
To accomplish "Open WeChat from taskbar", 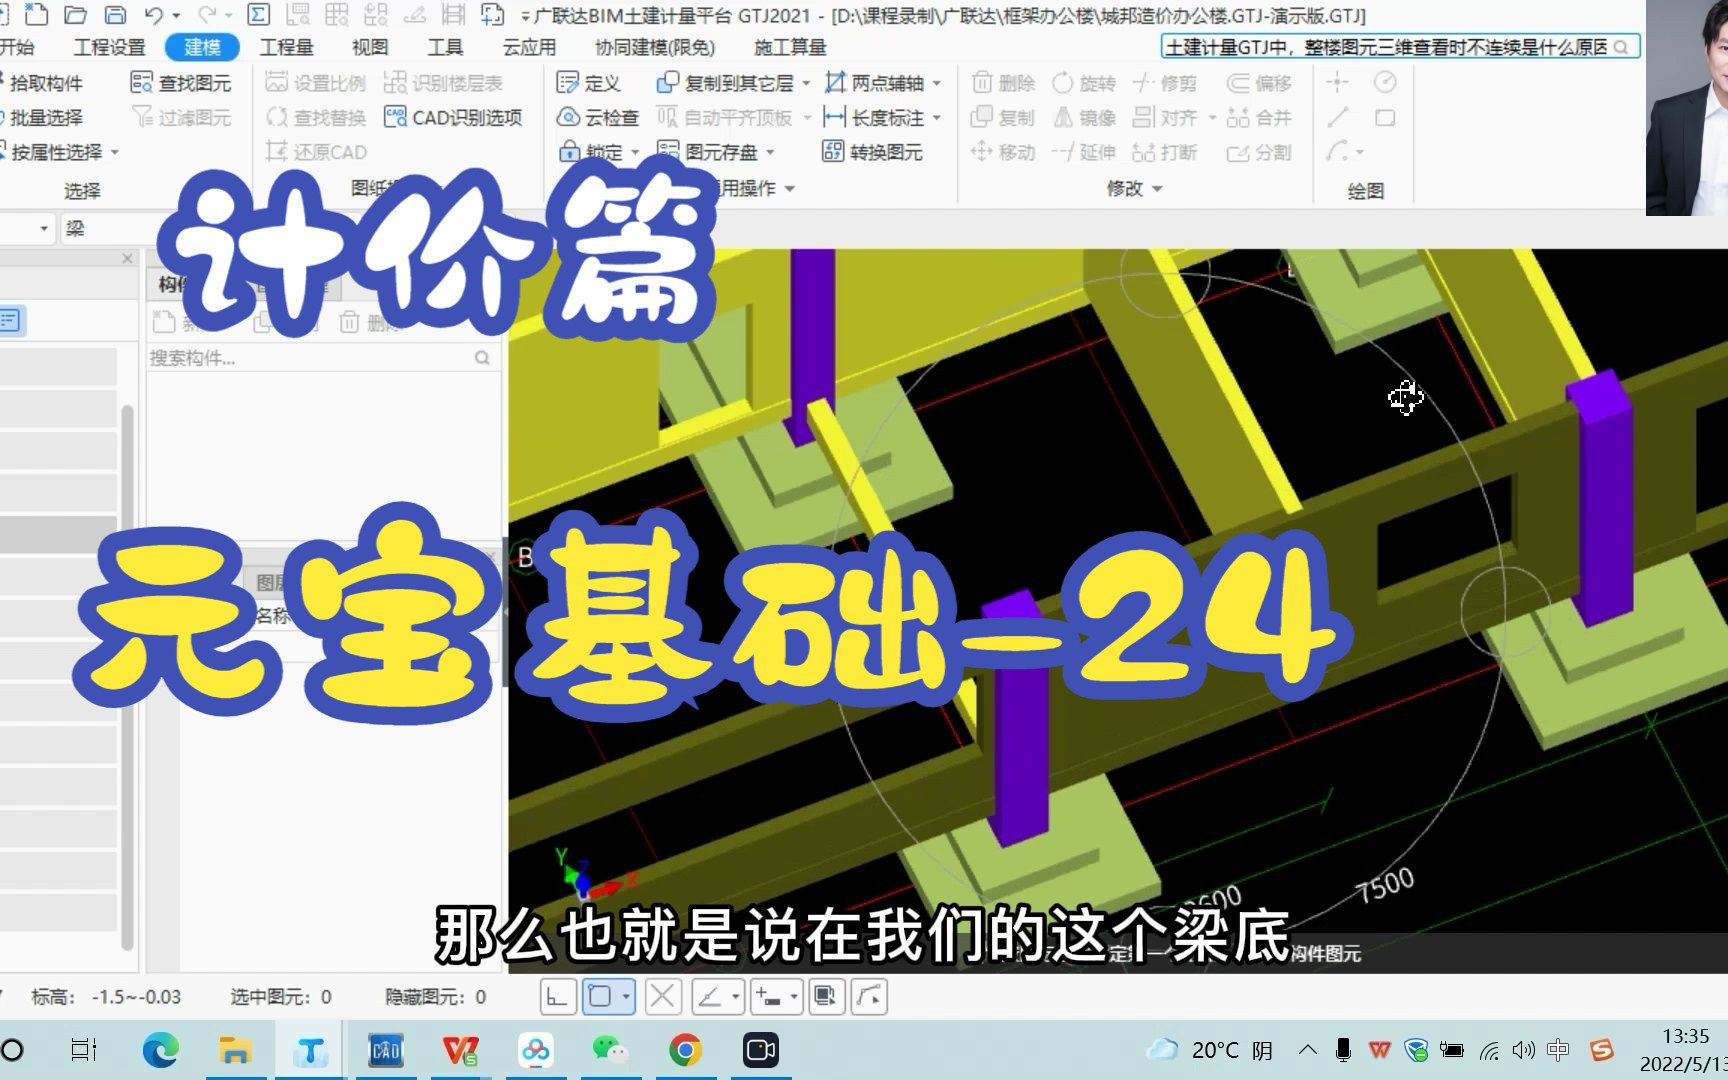I will [610, 1050].
